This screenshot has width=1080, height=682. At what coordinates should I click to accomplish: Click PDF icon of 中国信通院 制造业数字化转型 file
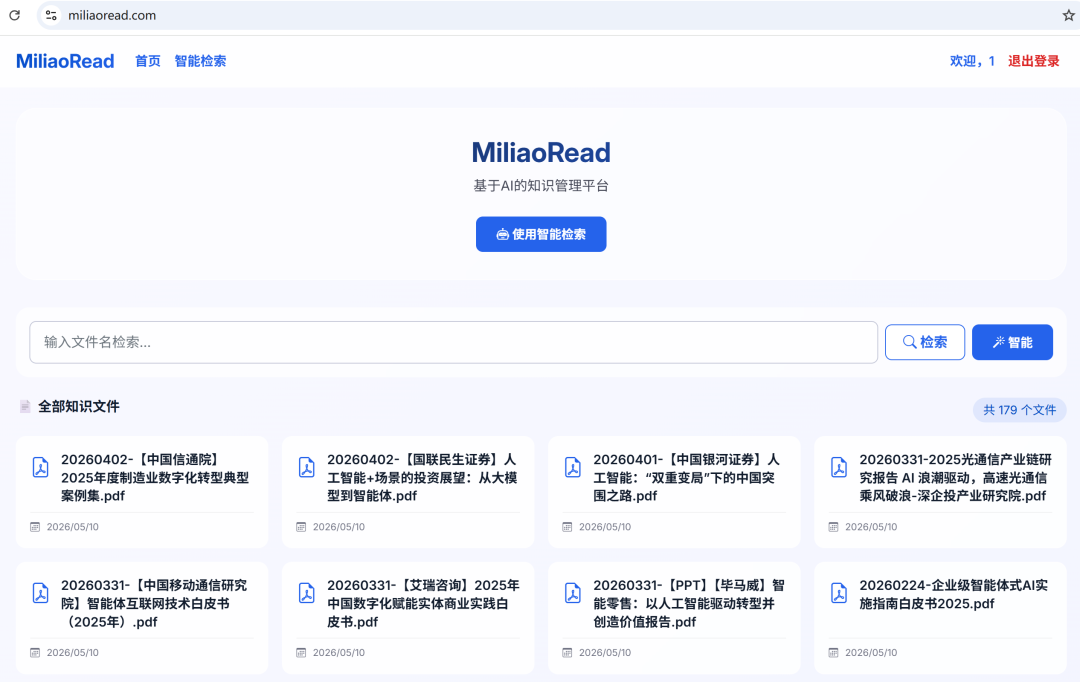[x=41, y=467]
